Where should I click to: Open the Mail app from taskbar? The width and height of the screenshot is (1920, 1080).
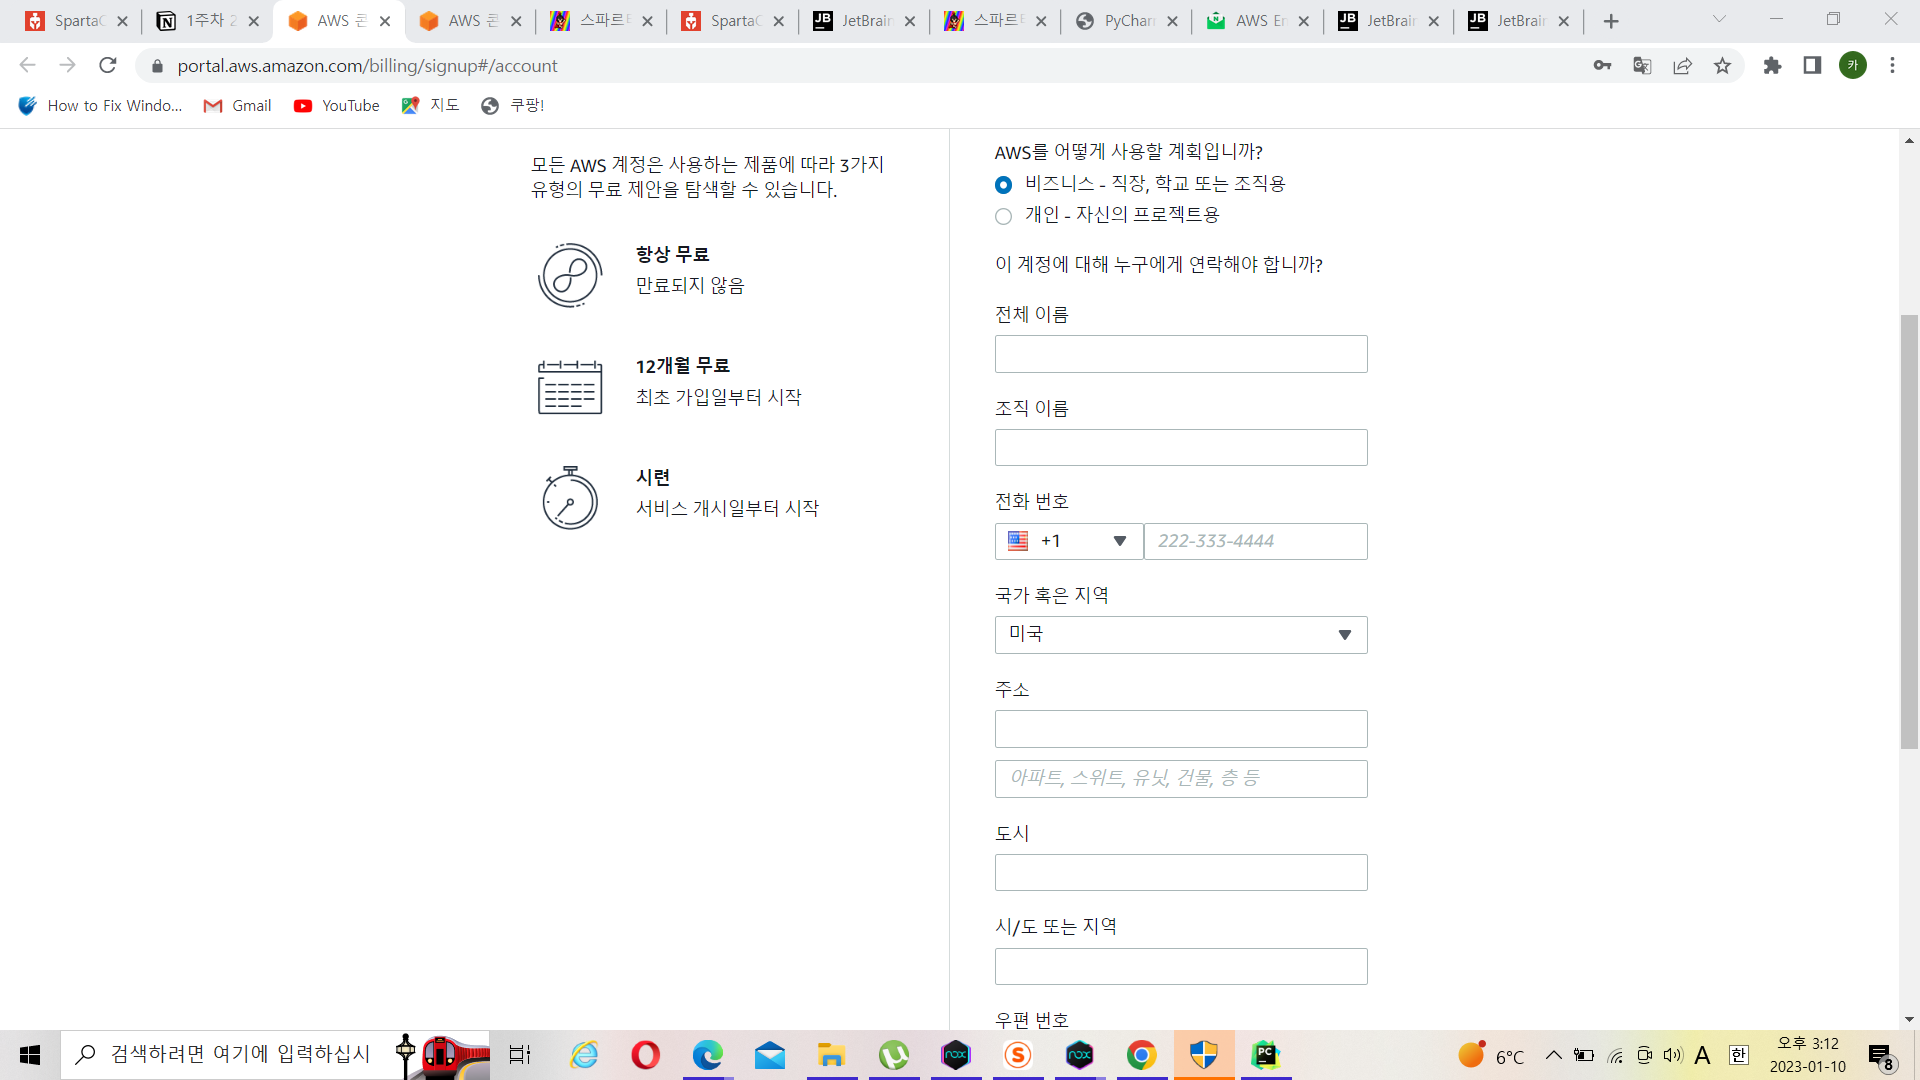coord(770,1055)
